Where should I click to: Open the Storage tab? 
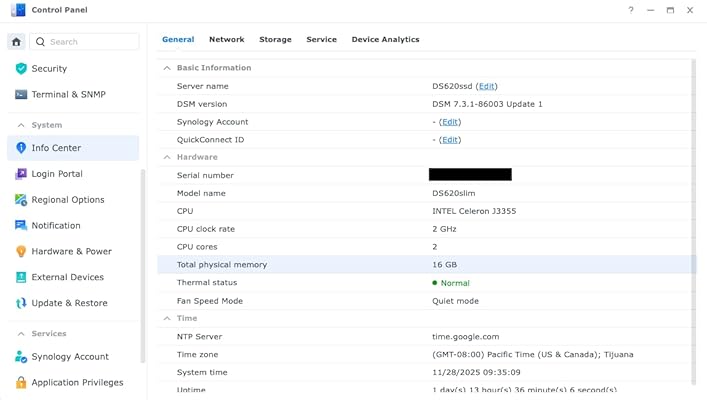point(275,39)
